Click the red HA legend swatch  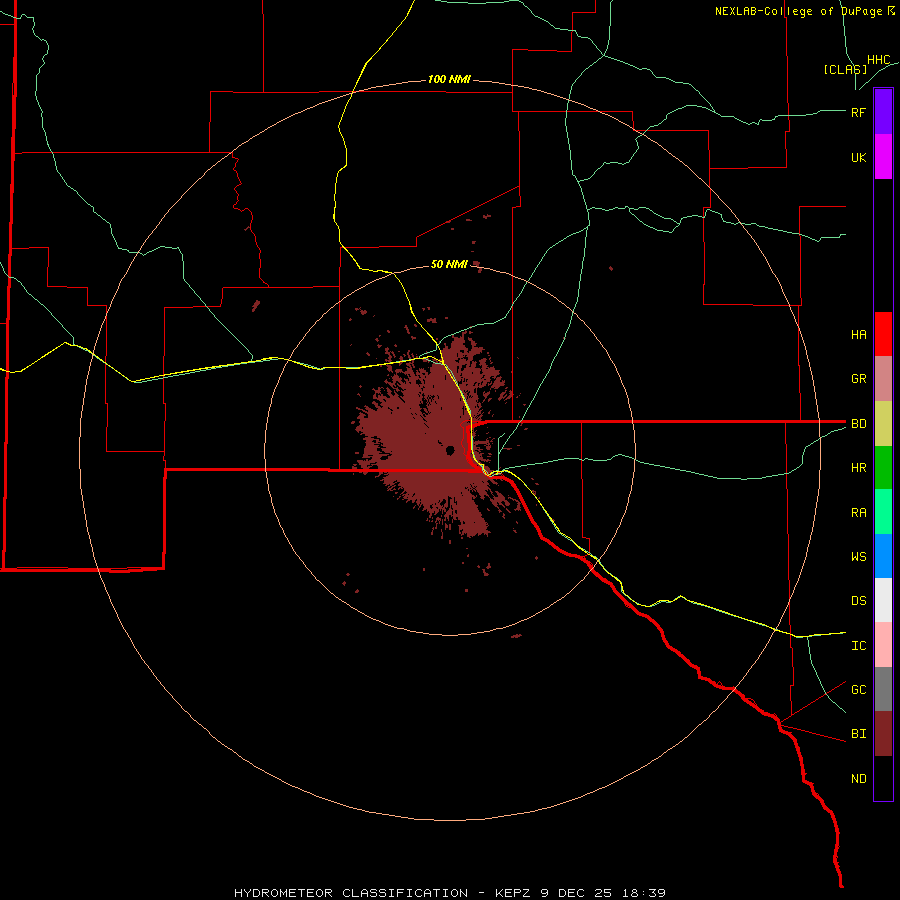(x=883, y=334)
